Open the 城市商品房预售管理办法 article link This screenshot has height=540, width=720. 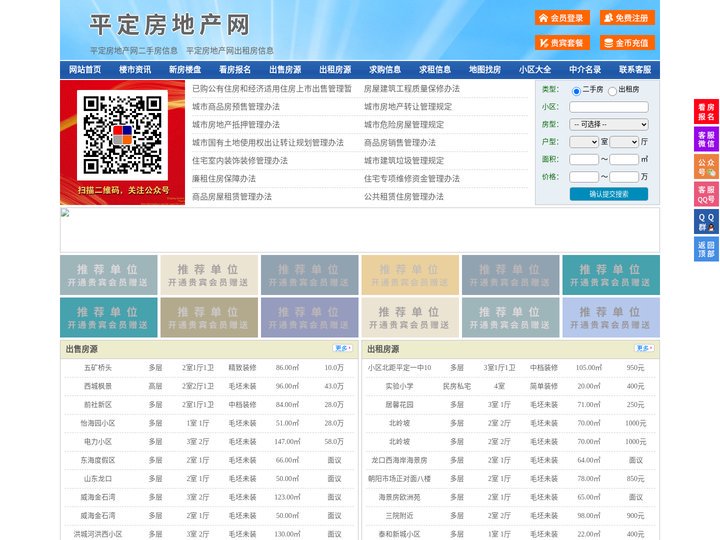click(x=236, y=107)
